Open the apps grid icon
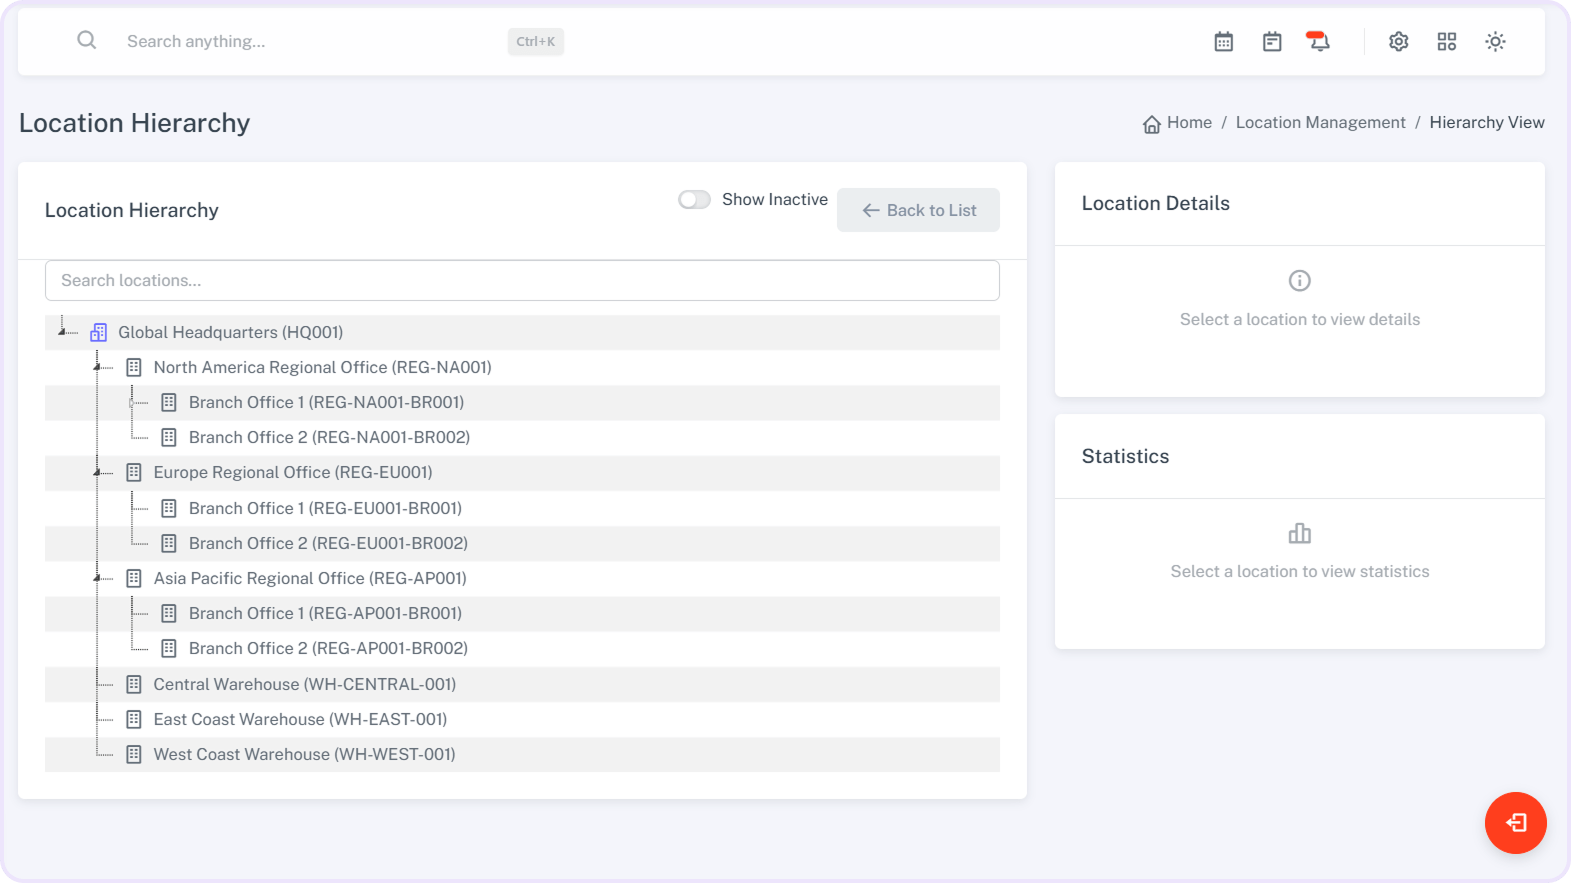The width and height of the screenshot is (1571, 883). click(1446, 42)
